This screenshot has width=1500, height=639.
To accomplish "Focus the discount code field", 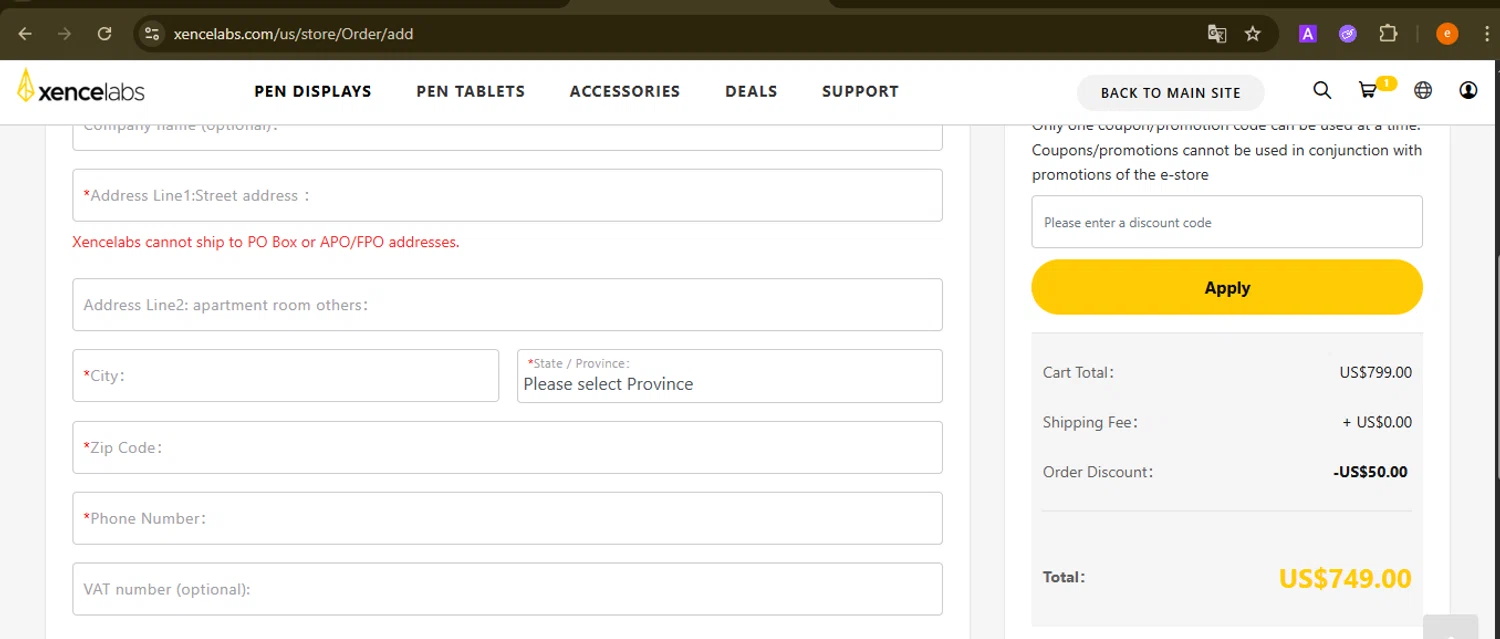I will tap(1227, 222).
